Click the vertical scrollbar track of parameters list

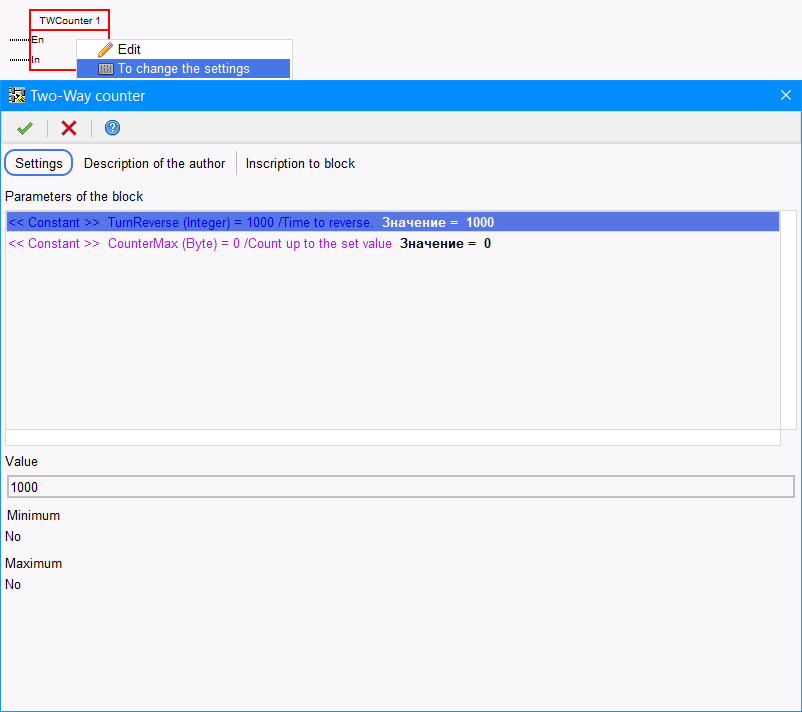(788, 320)
